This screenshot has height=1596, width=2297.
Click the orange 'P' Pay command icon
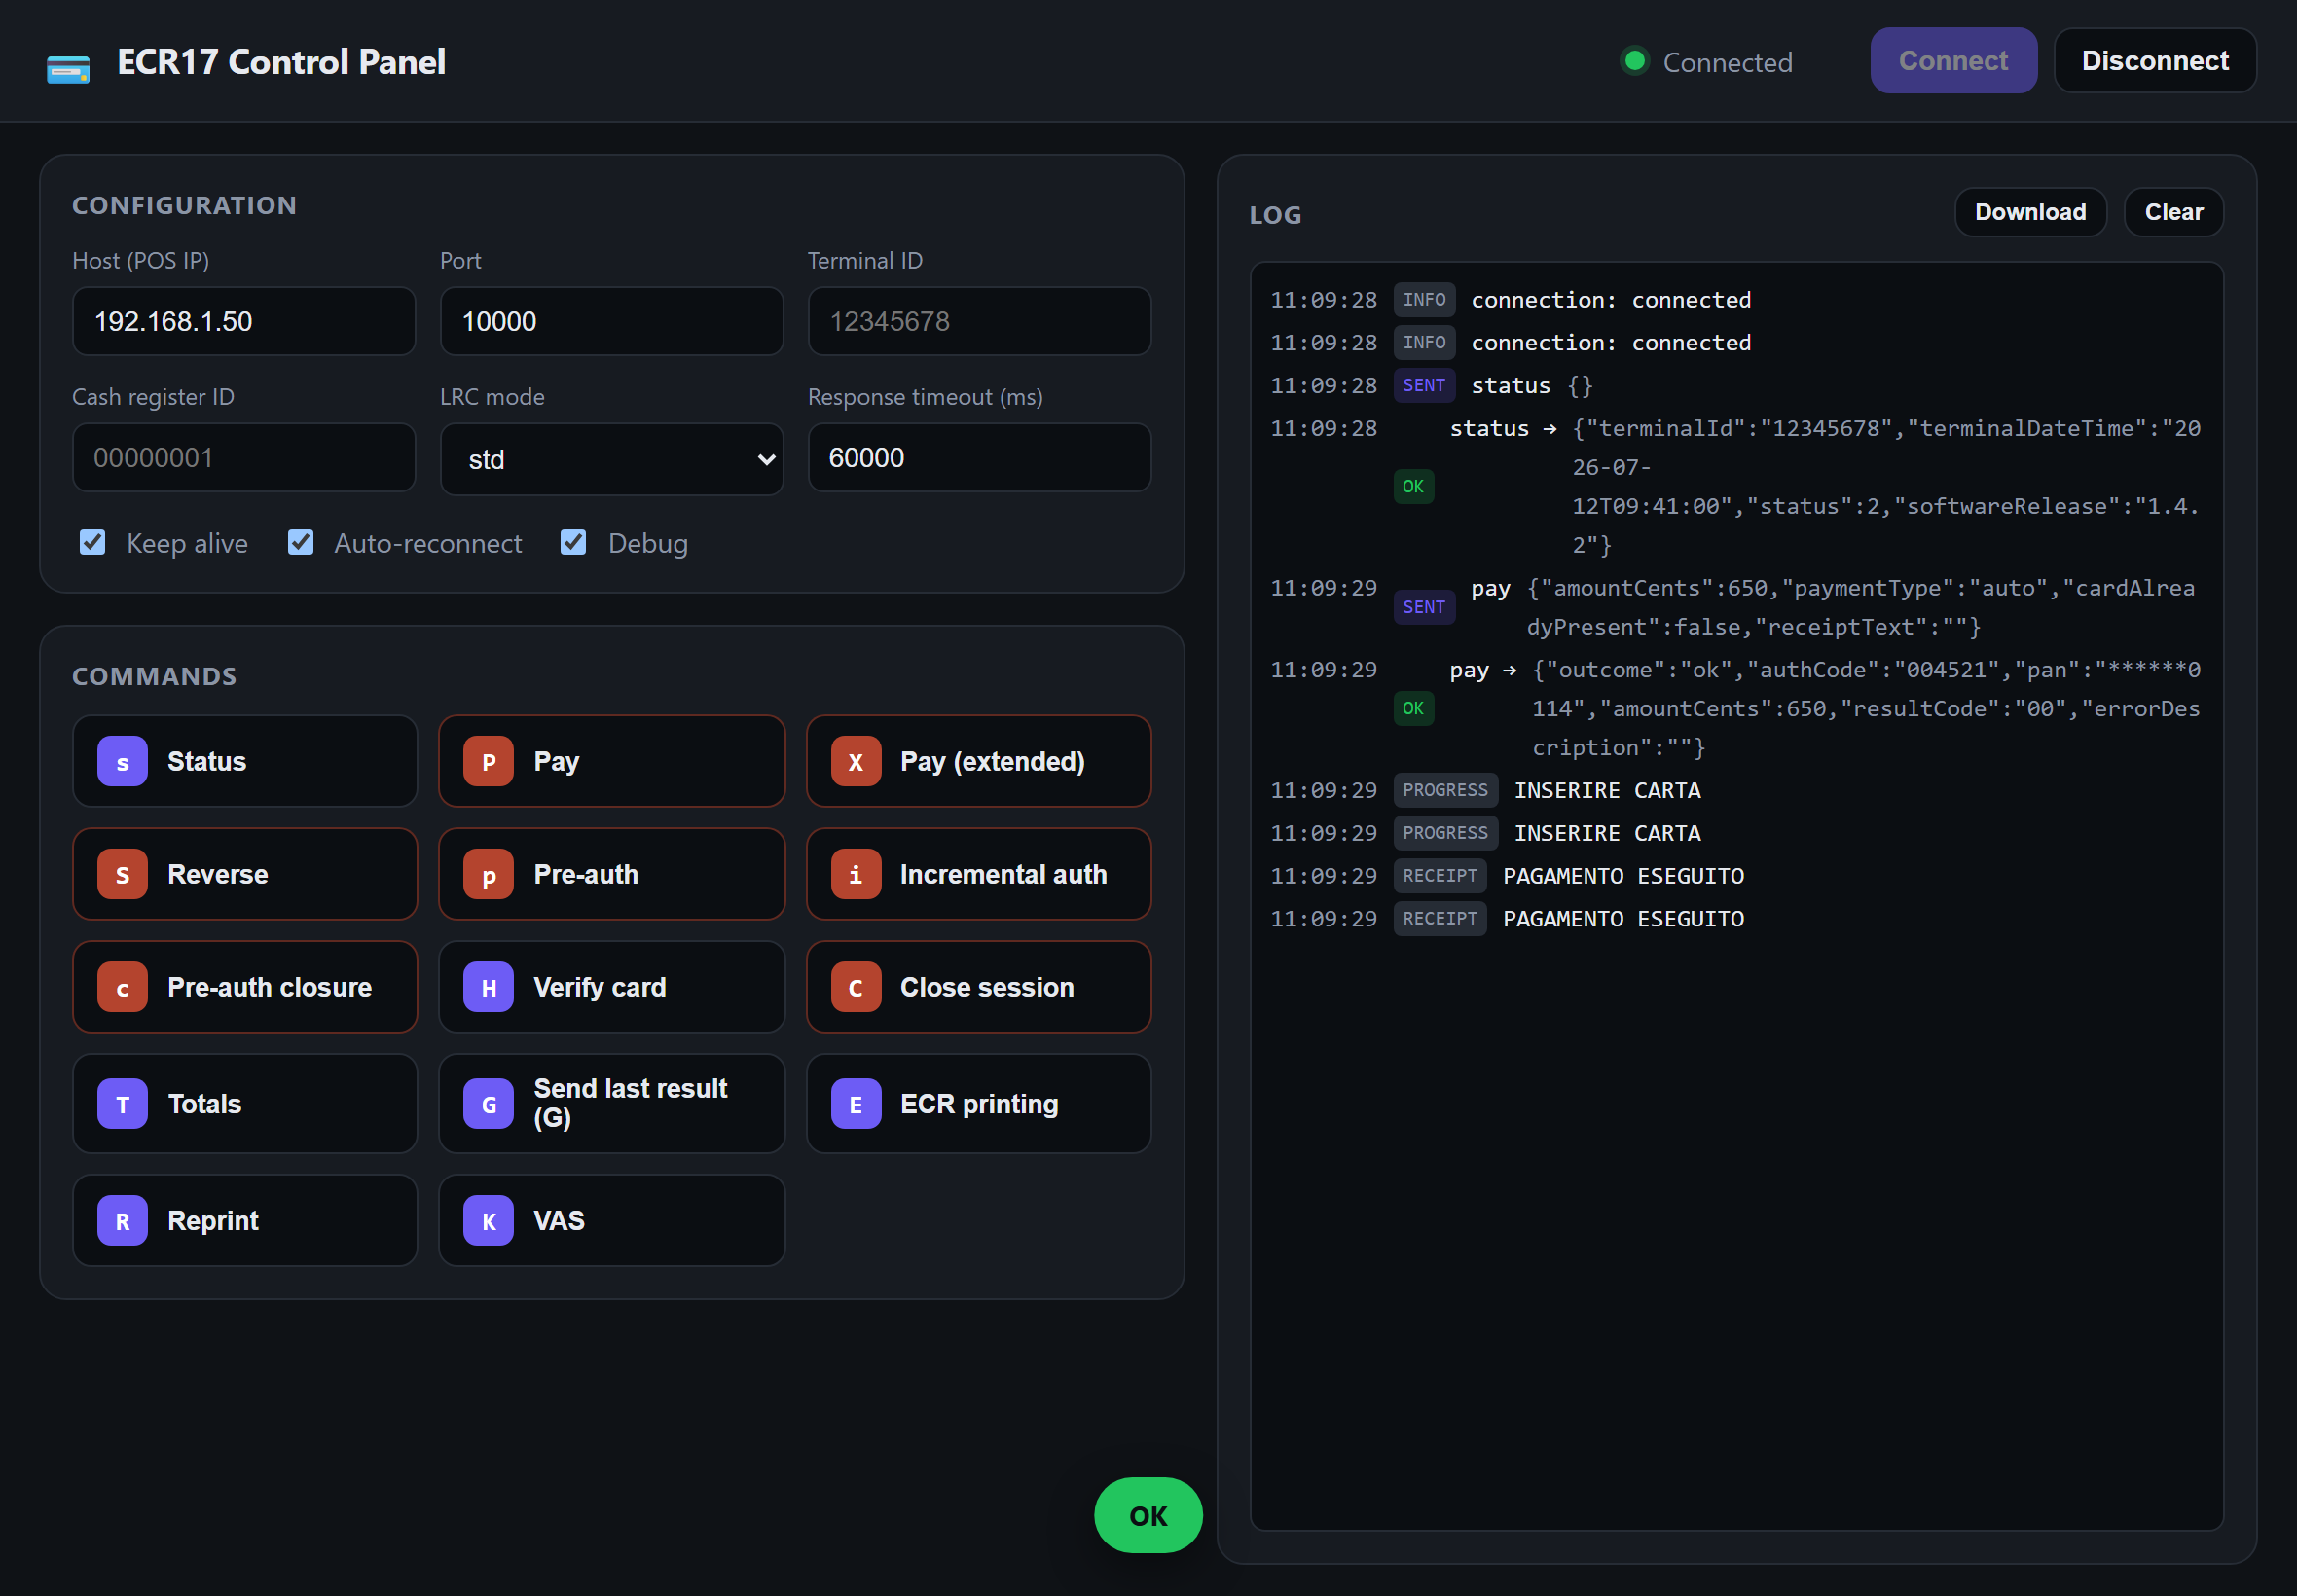(x=488, y=761)
